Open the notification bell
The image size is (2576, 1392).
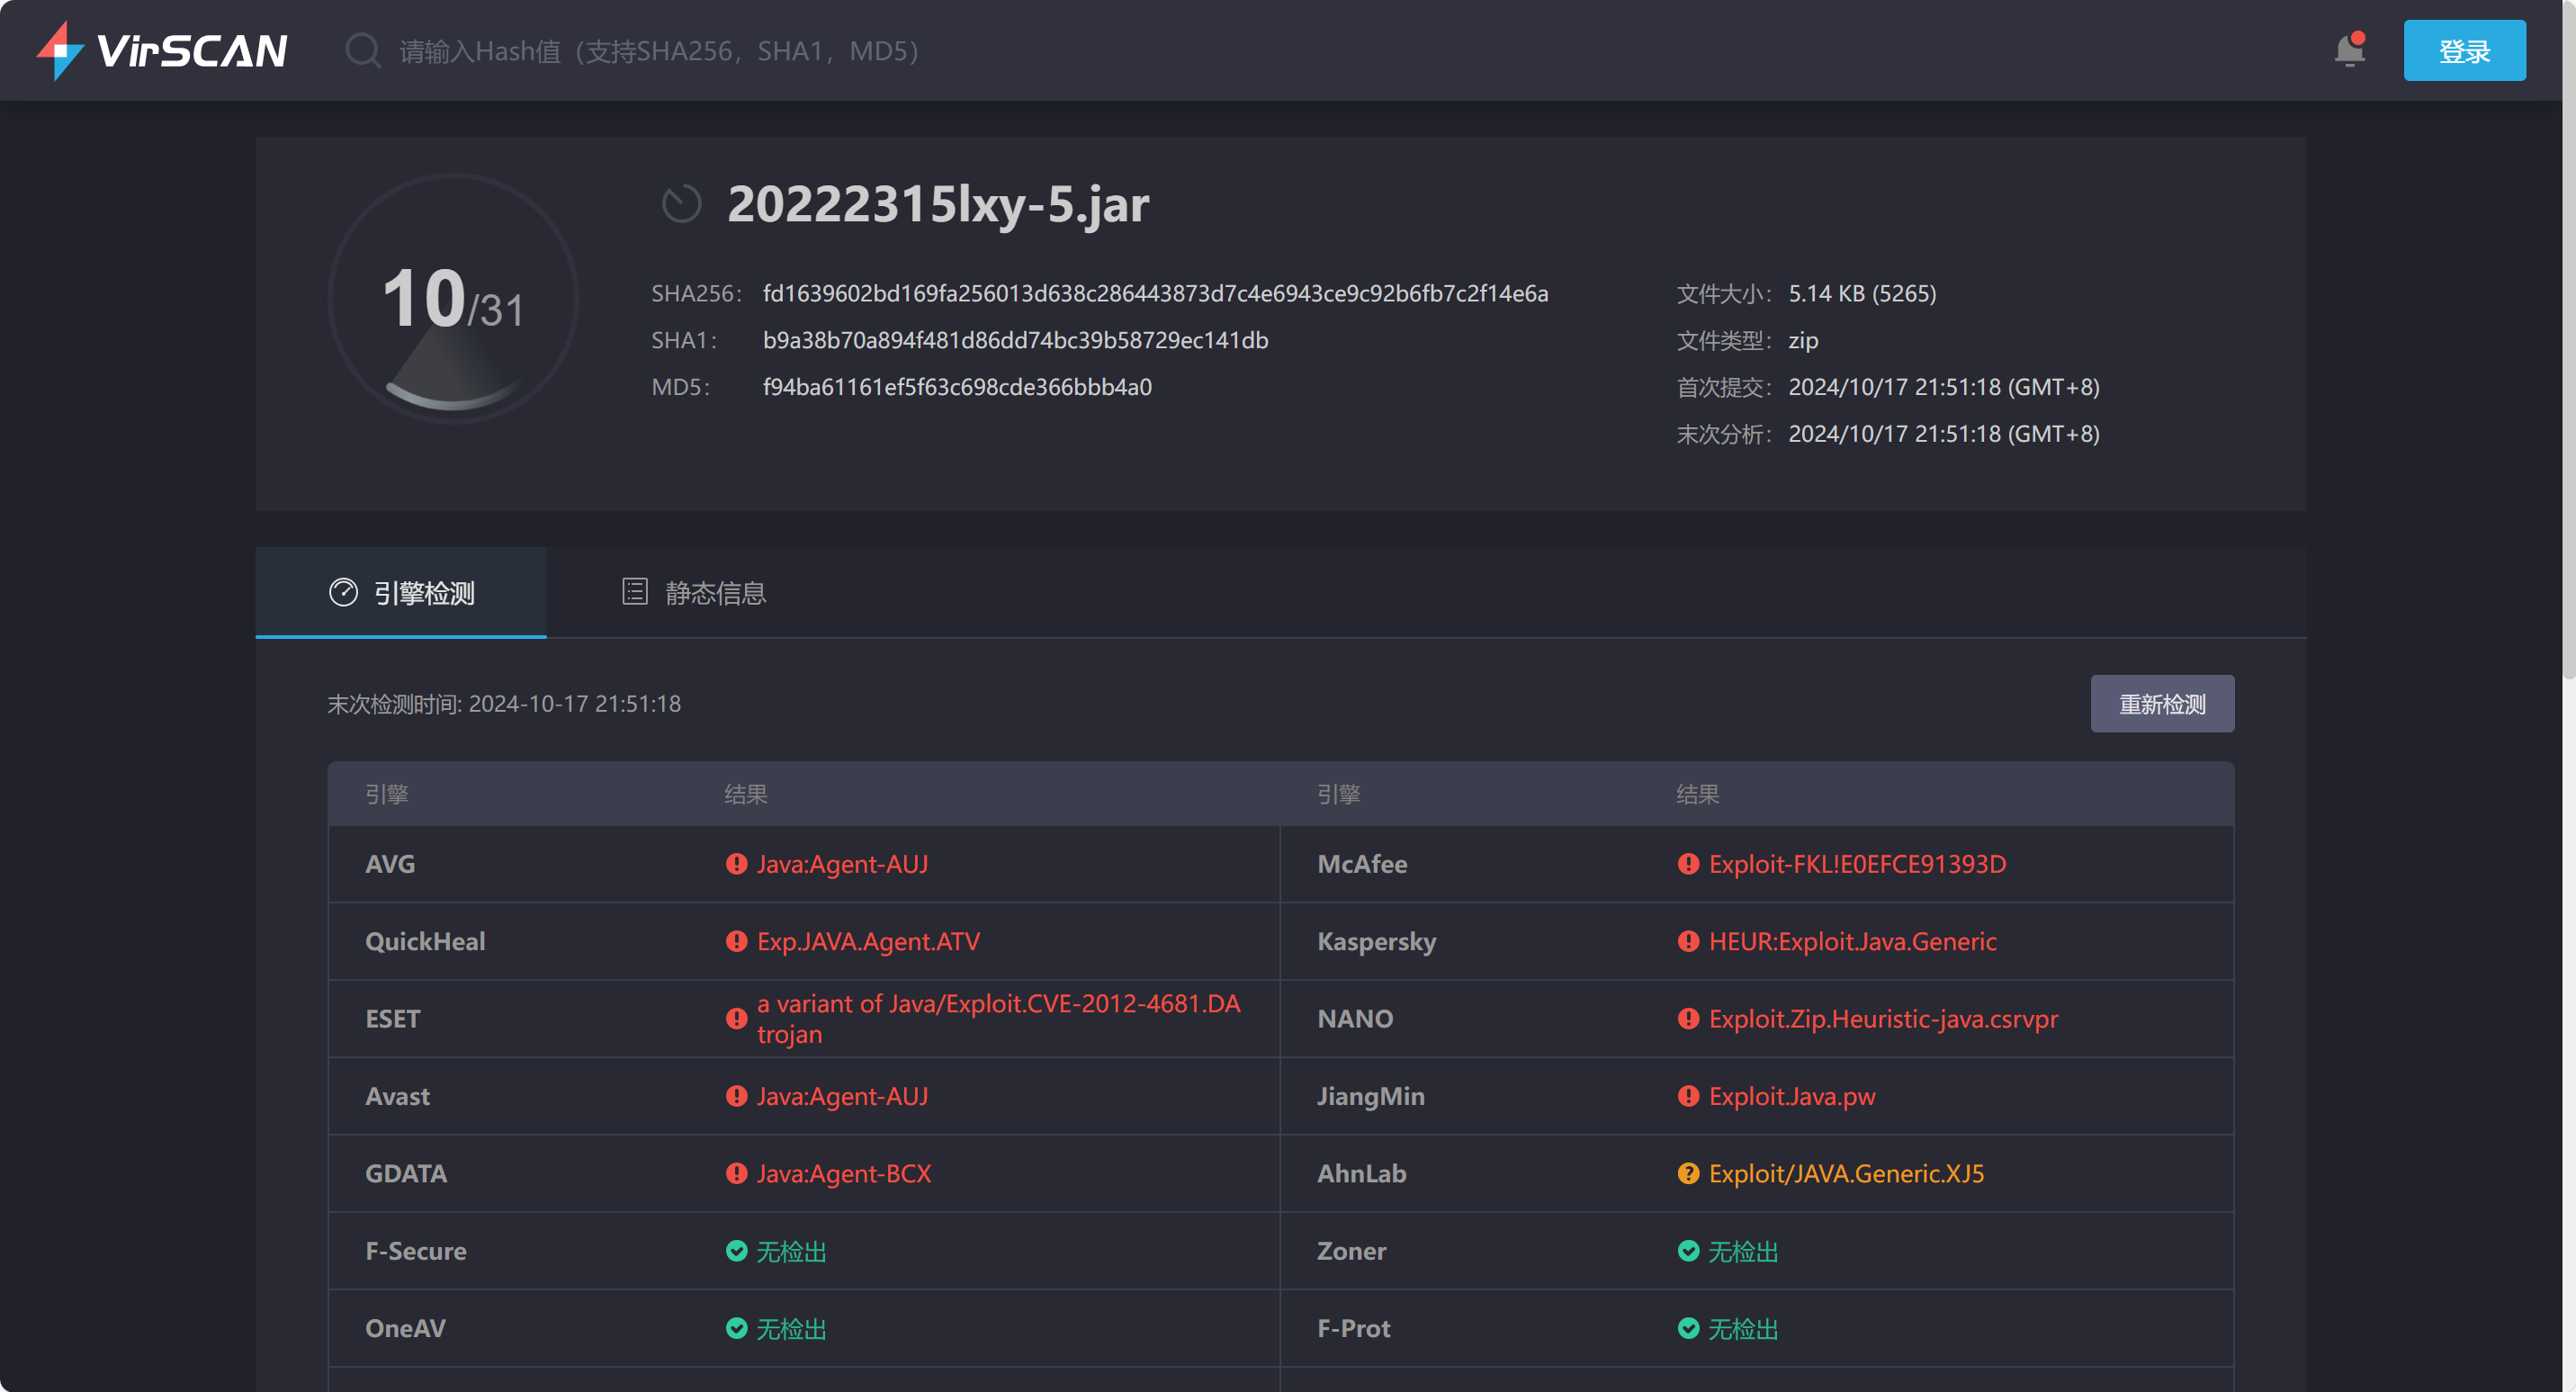[x=2349, y=50]
